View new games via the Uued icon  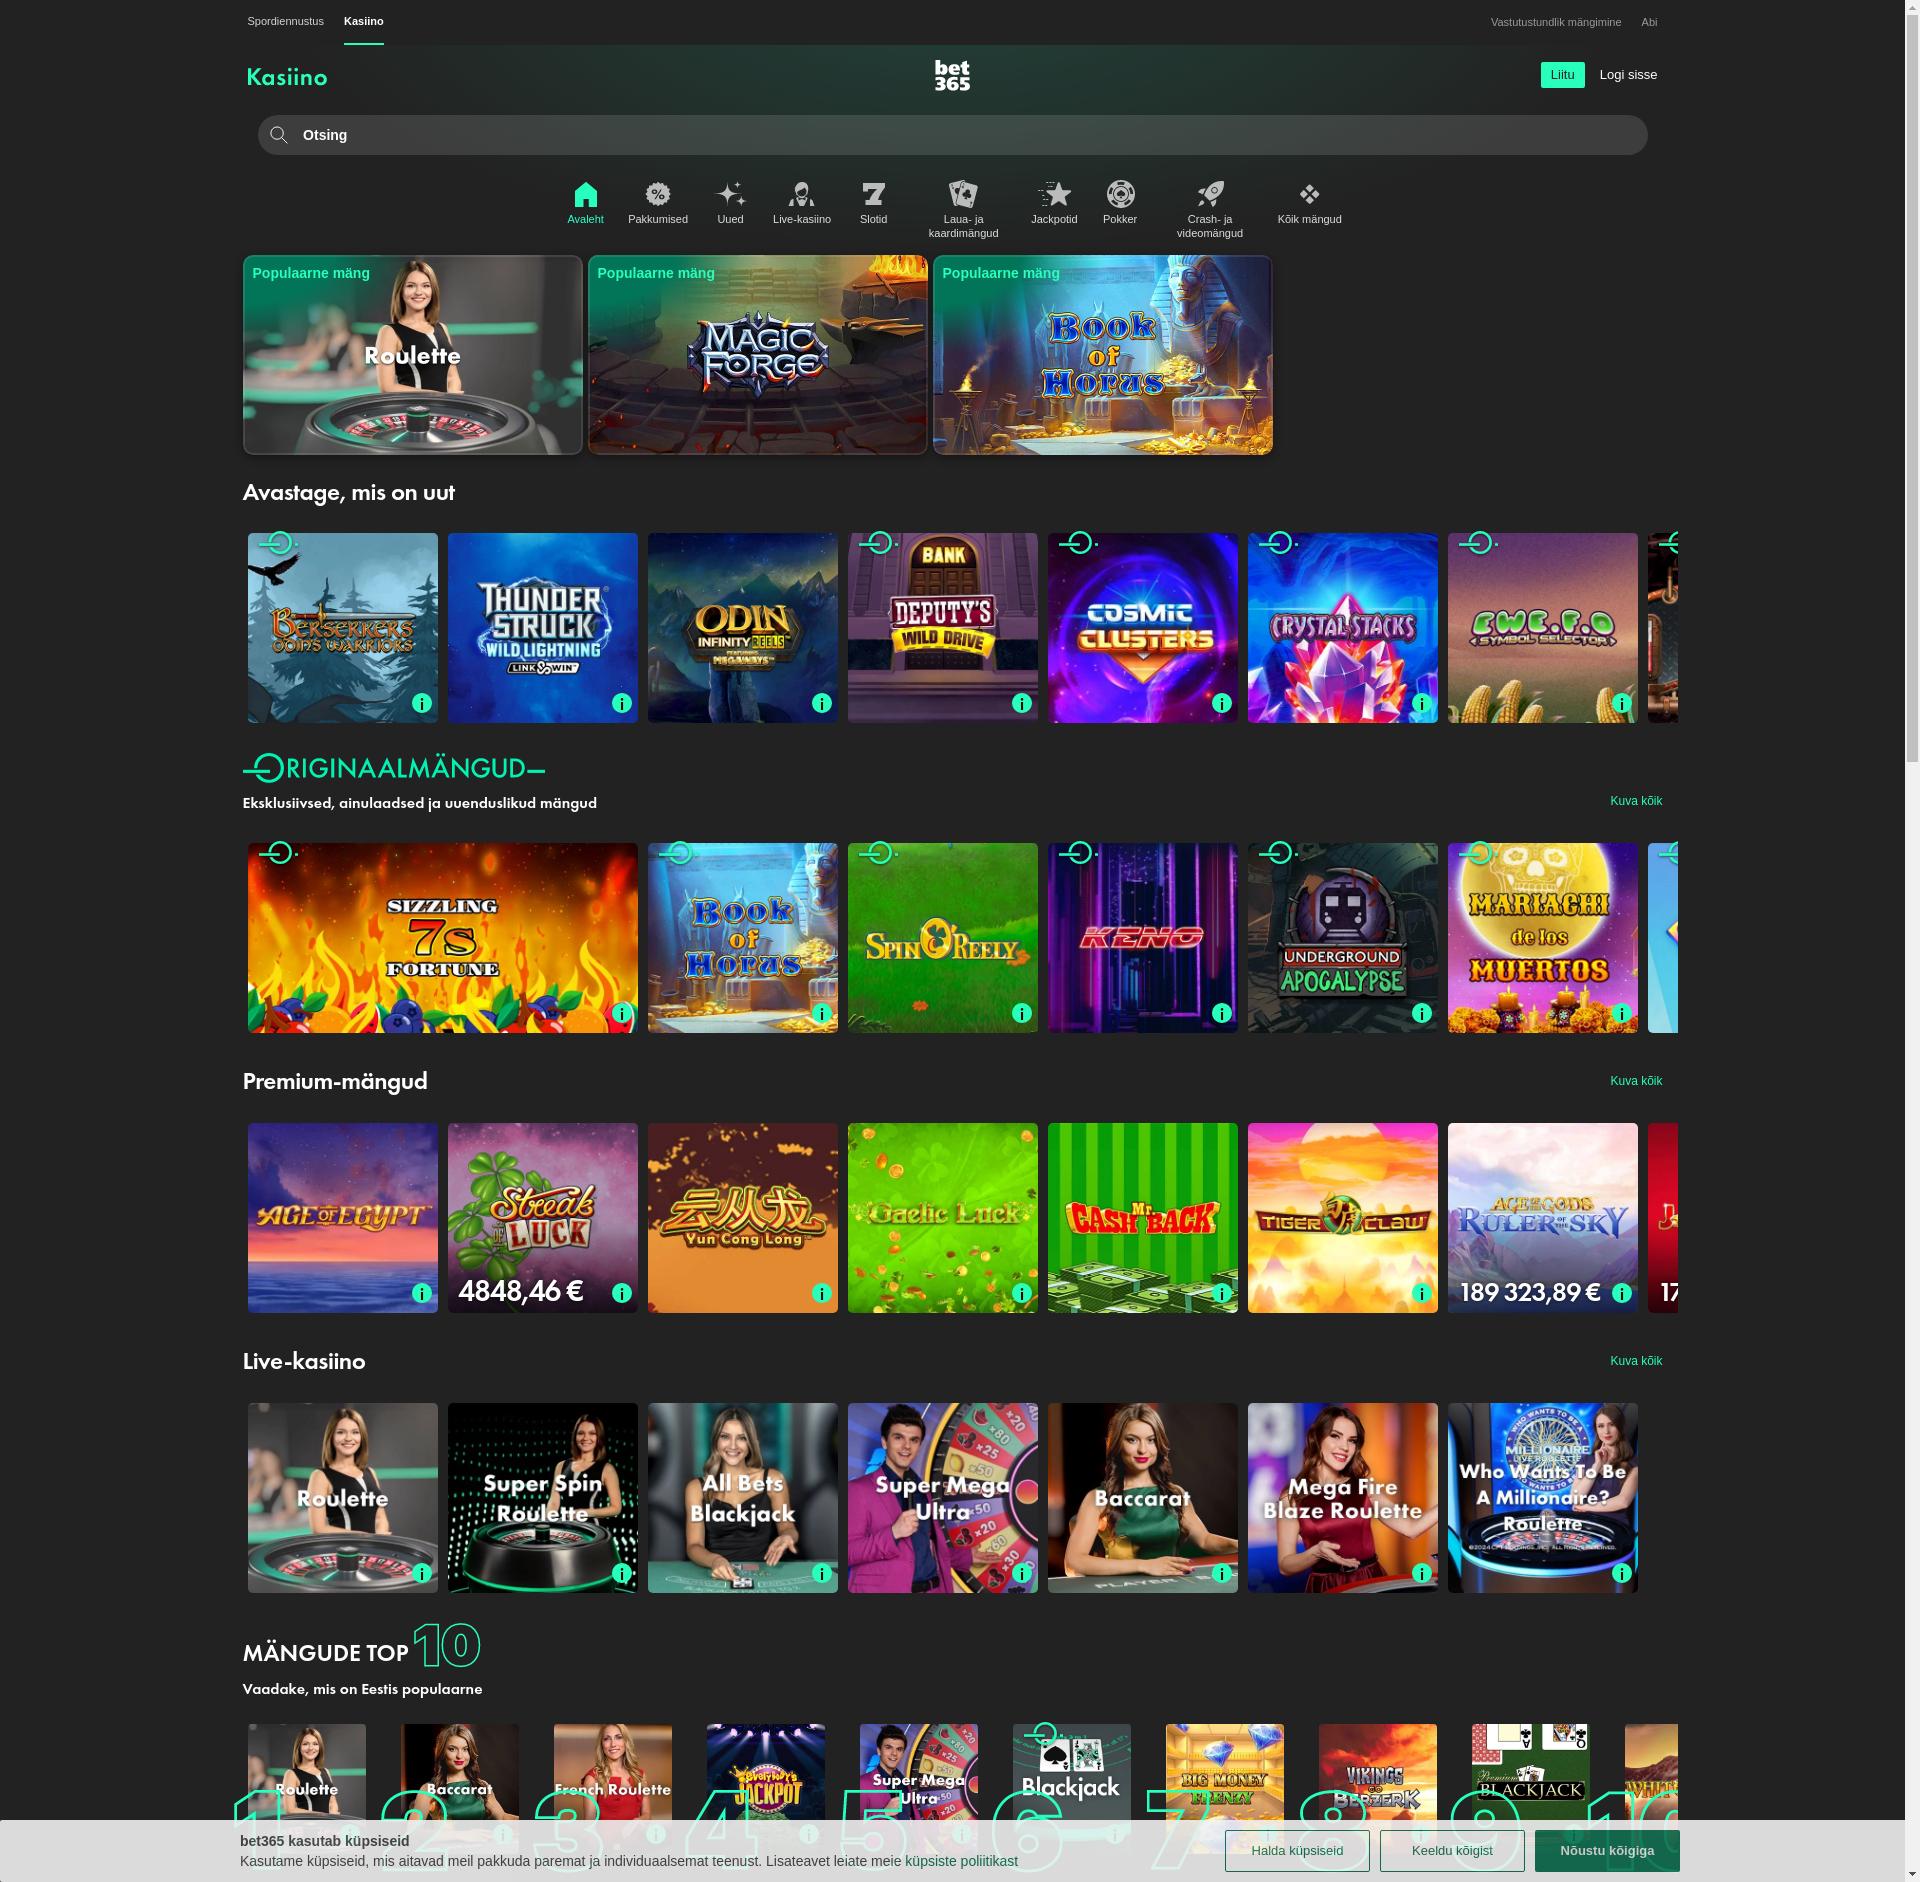pos(731,193)
